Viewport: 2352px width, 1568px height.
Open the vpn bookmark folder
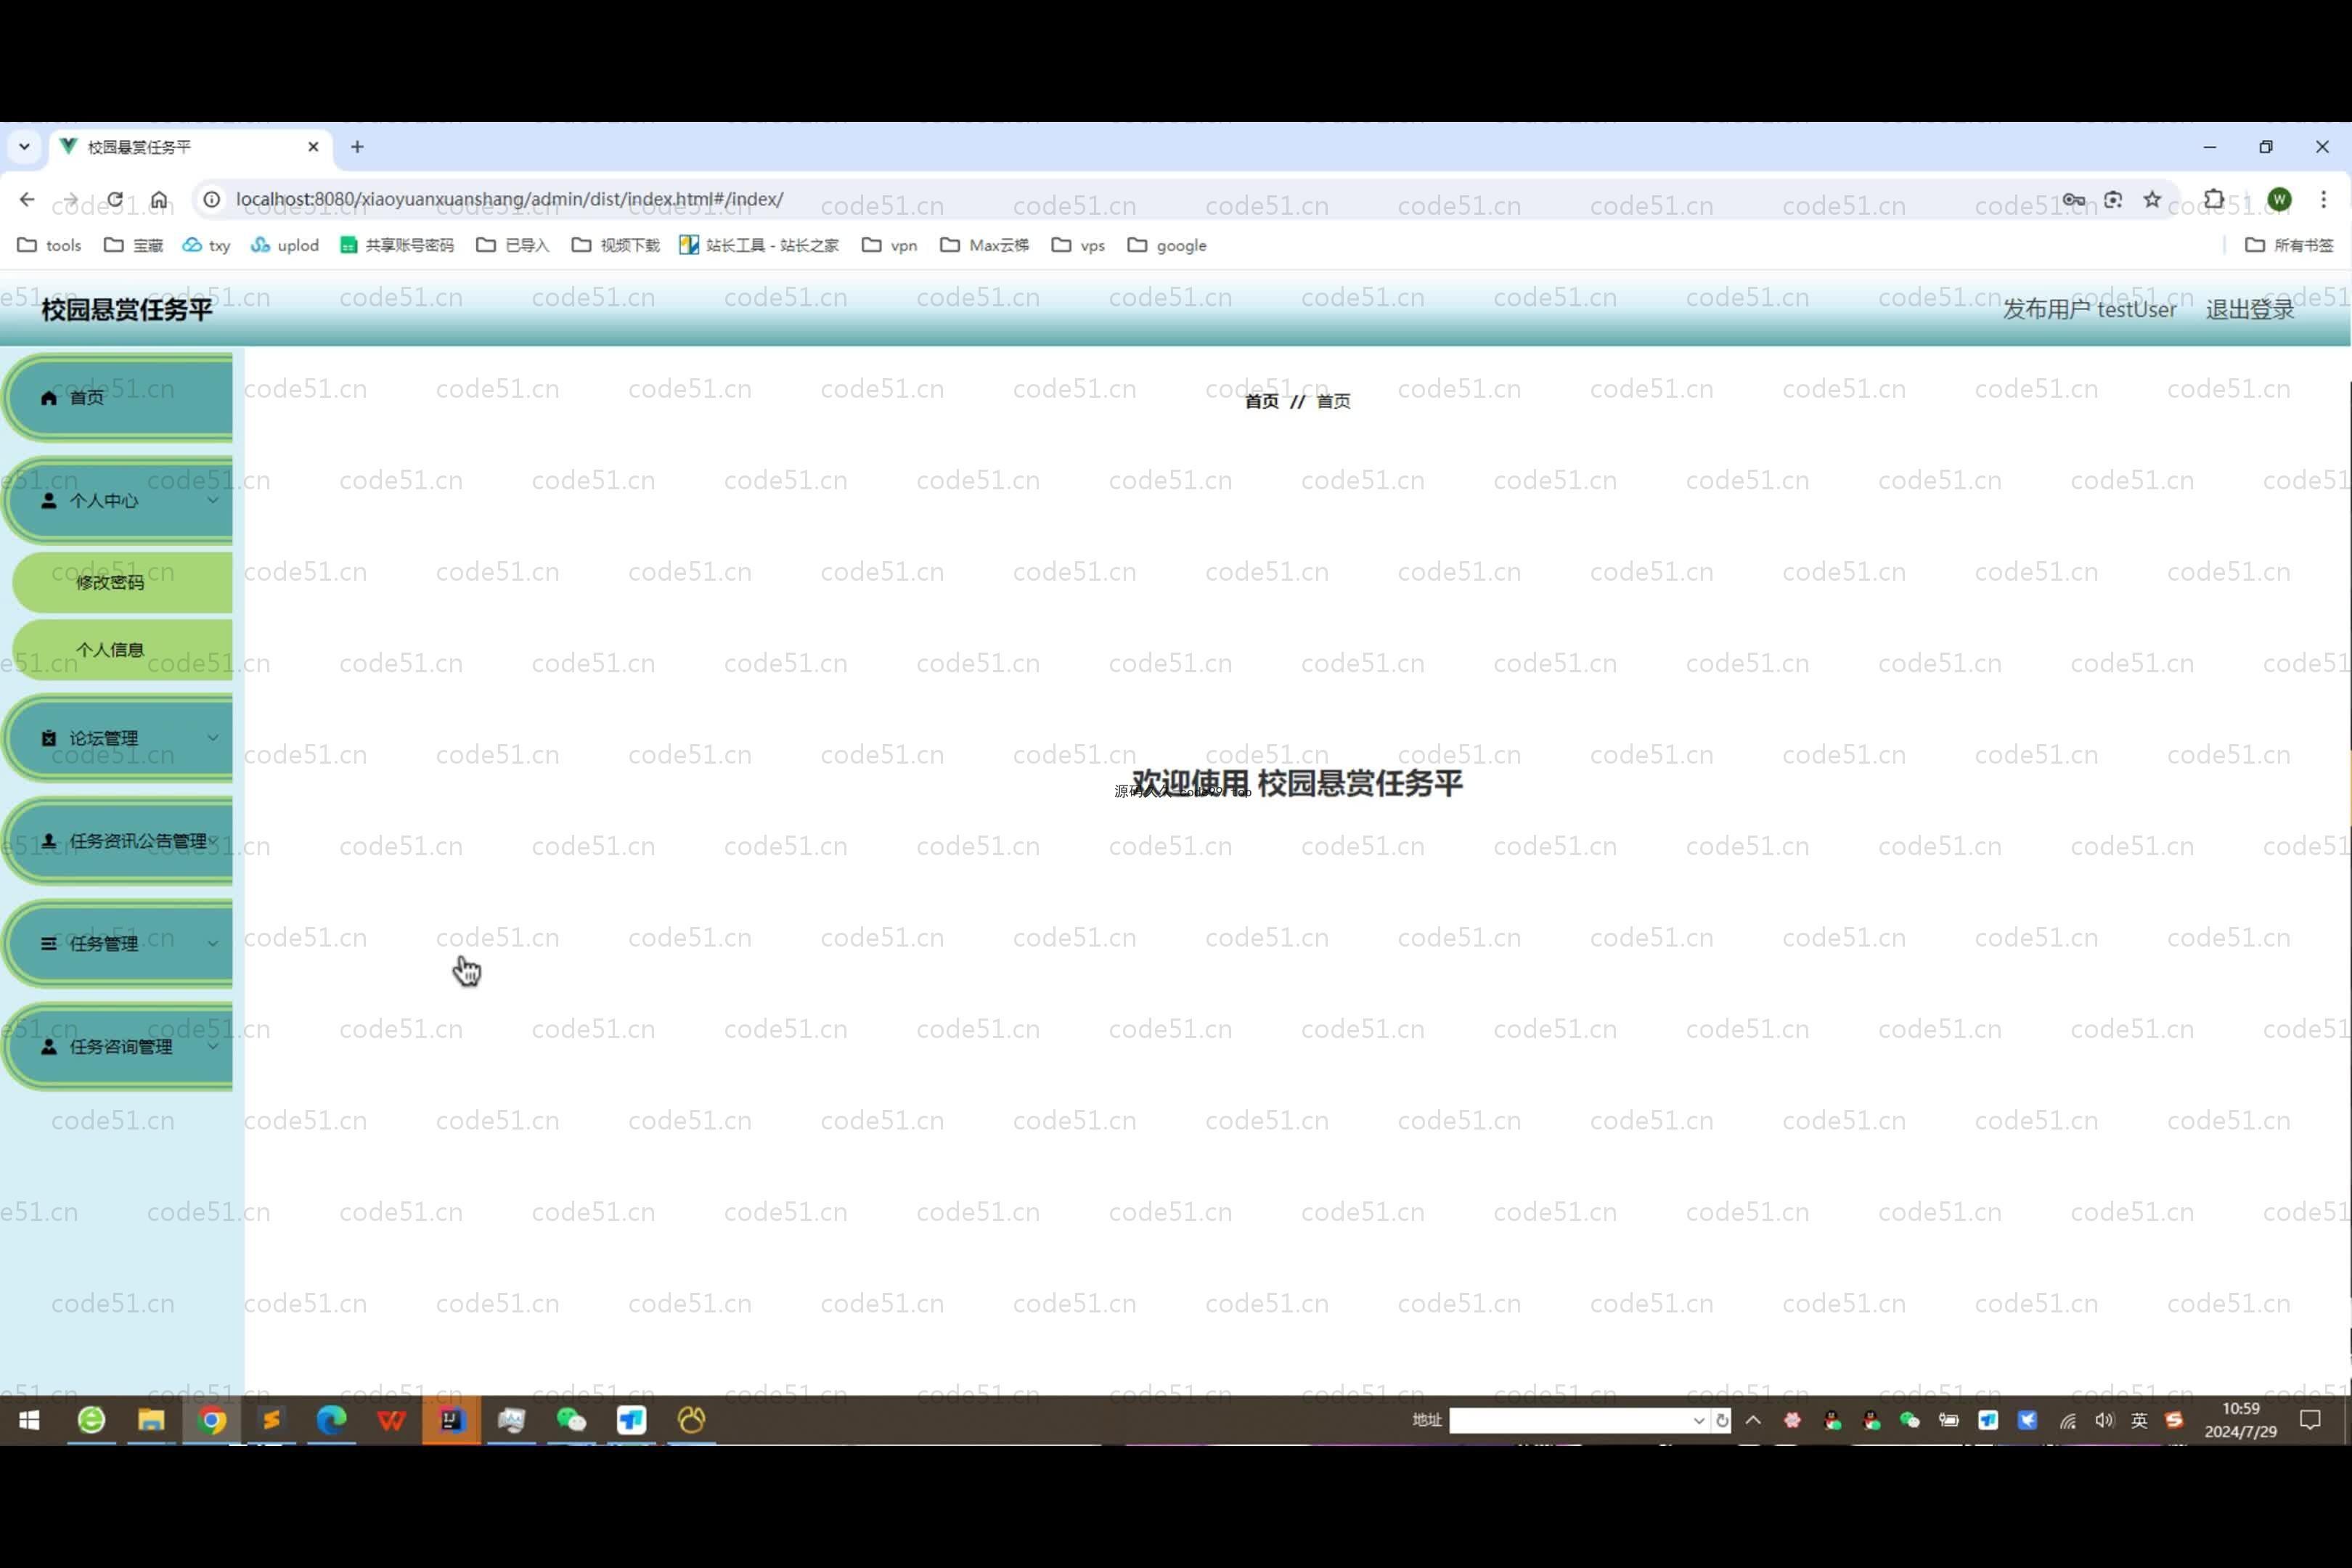tap(889, 245)
